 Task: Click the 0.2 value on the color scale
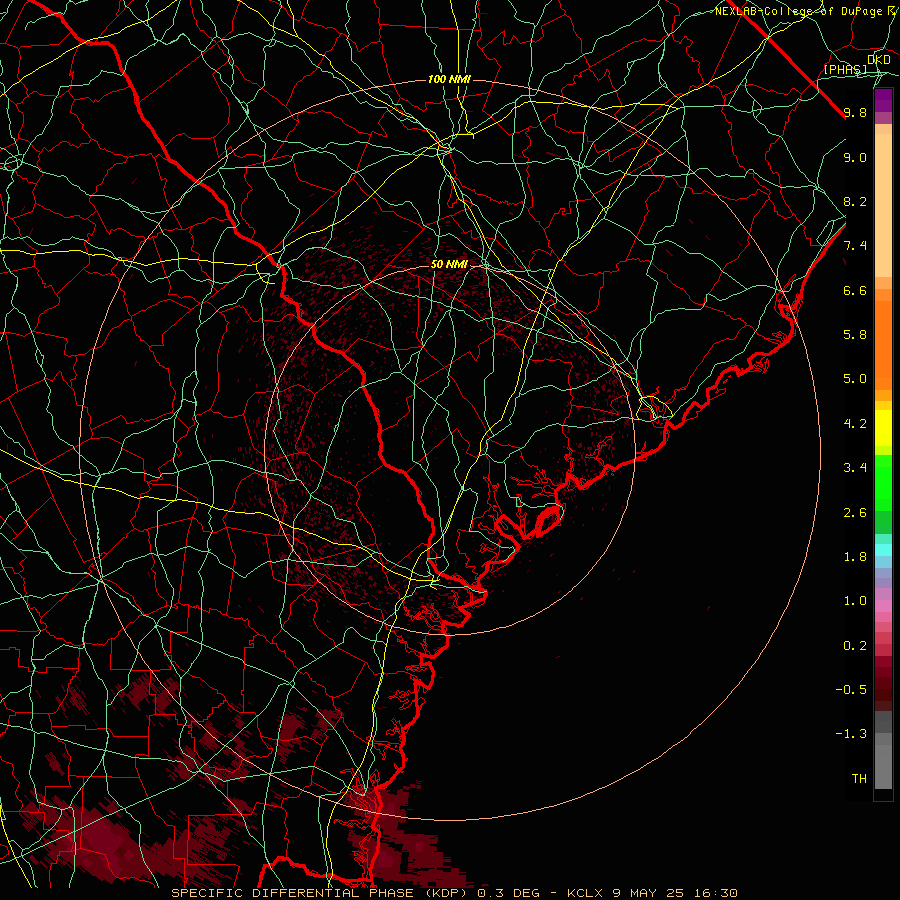(855, 646)
